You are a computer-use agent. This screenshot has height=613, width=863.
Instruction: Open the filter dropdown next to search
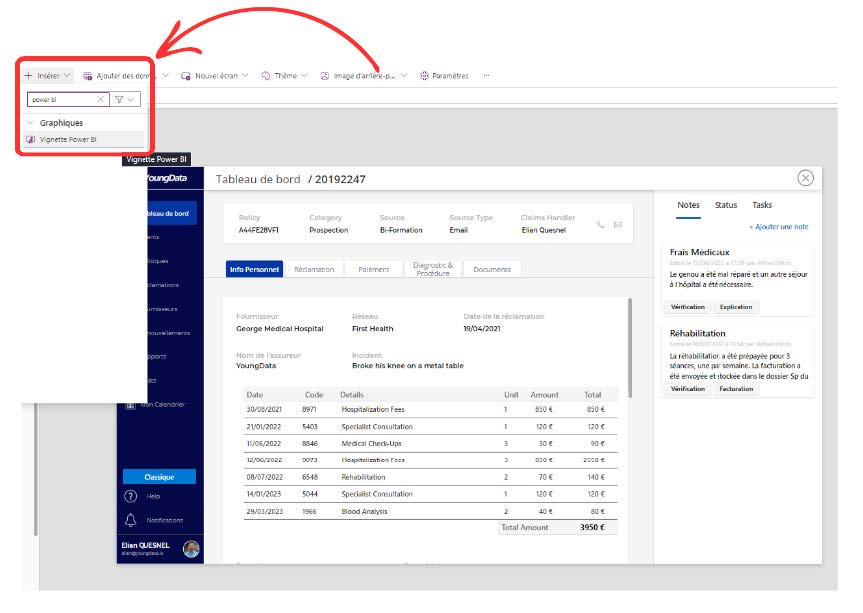coord(125,100)
